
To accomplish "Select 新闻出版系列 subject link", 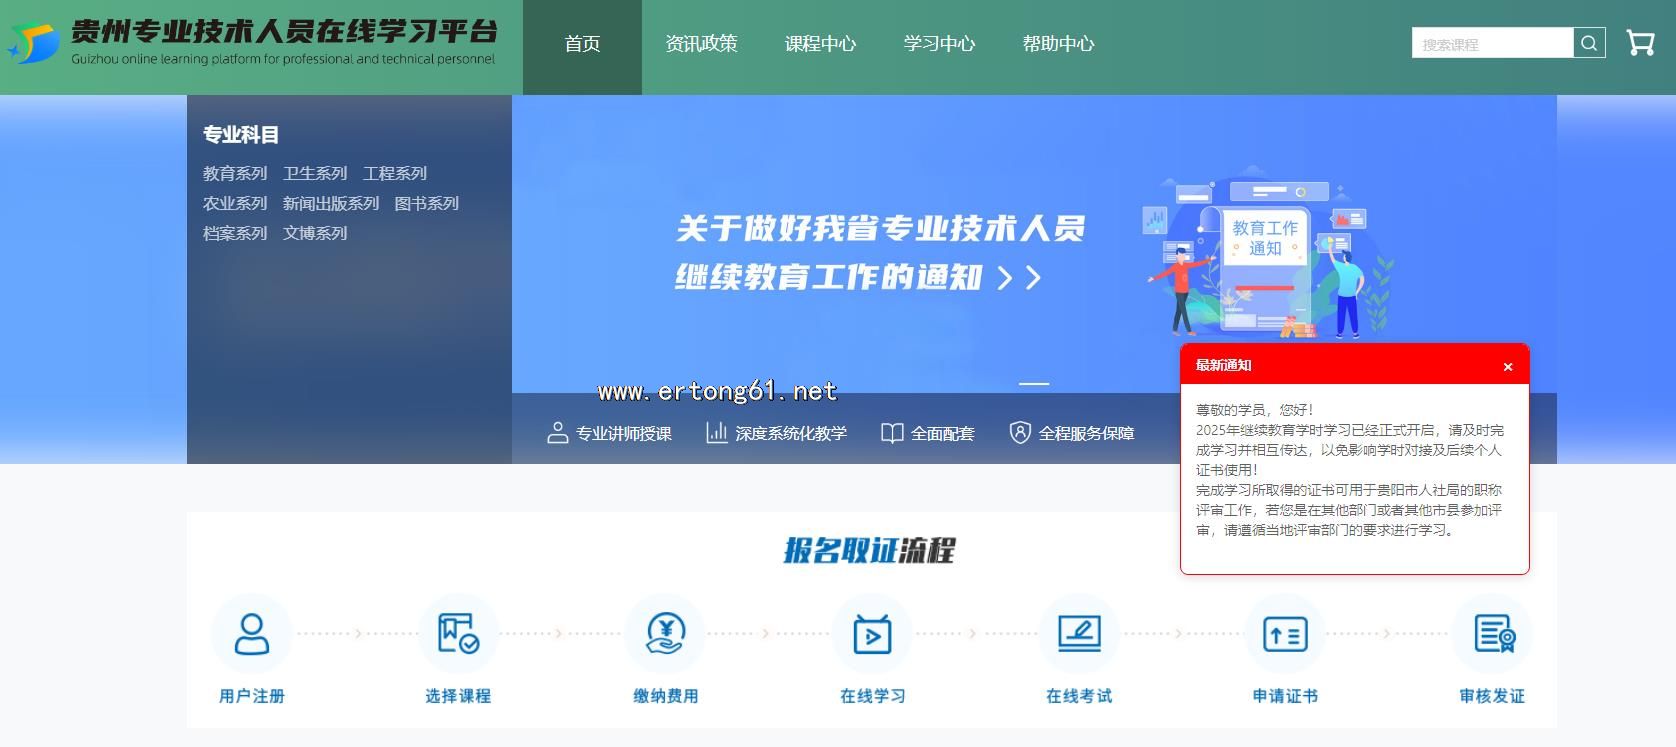I will click(x=331, y=204).
